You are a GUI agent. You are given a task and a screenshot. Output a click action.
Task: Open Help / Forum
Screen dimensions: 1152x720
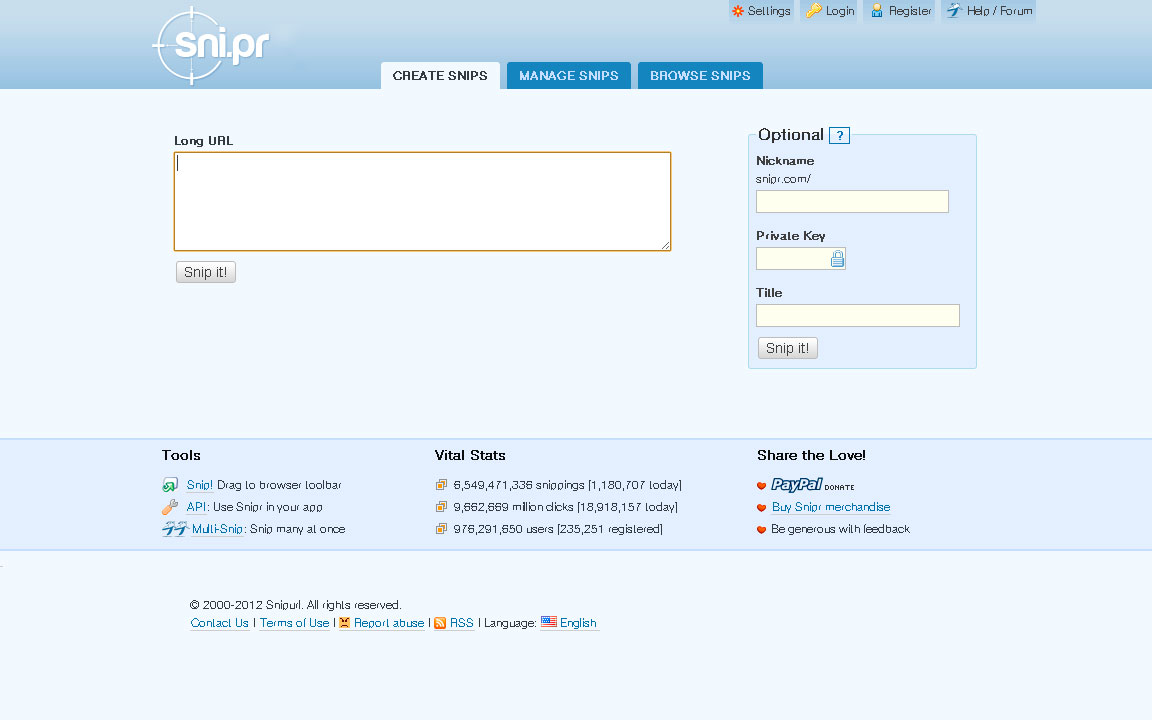pos(989,11)
